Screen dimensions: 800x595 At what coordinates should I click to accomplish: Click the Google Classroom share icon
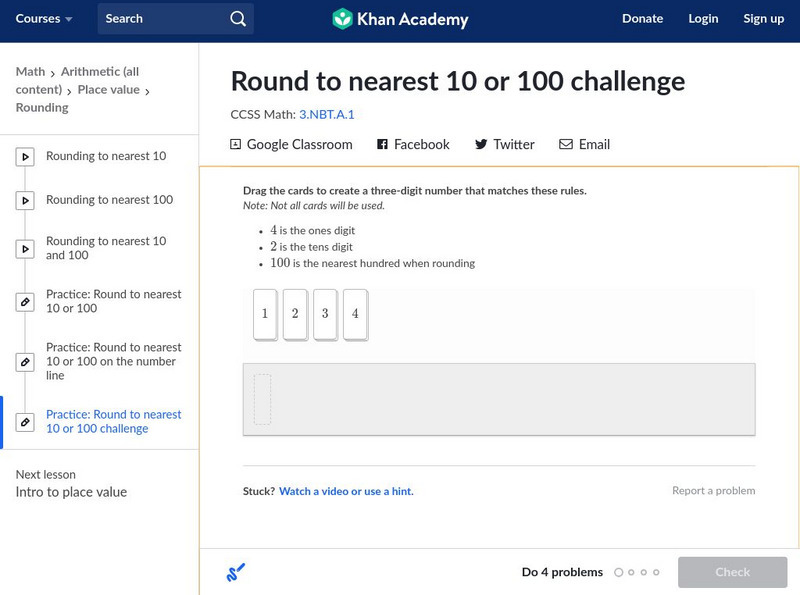pyautogui.click(x=236, y=145)
